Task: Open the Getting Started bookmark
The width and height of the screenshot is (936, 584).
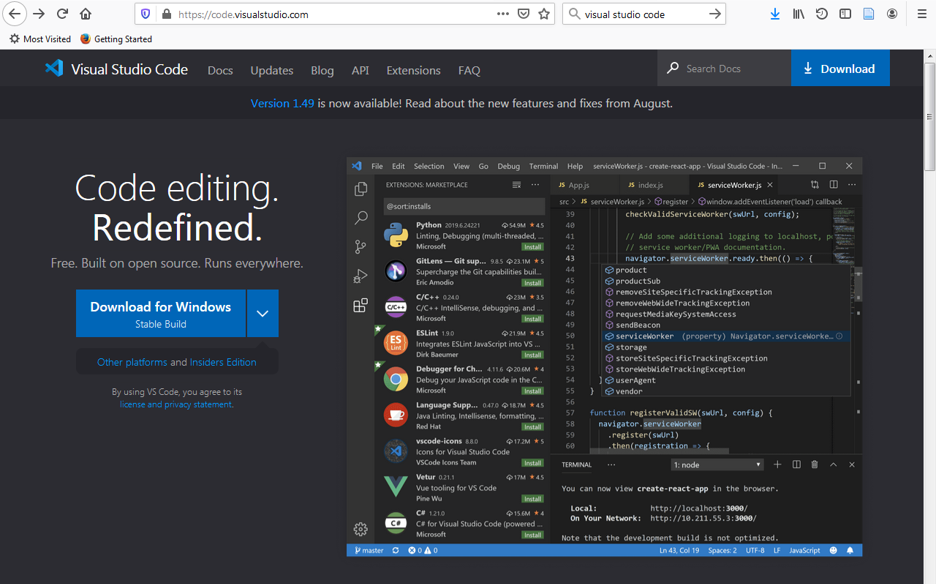Action: pyautogui.click(x=116, y=39)
